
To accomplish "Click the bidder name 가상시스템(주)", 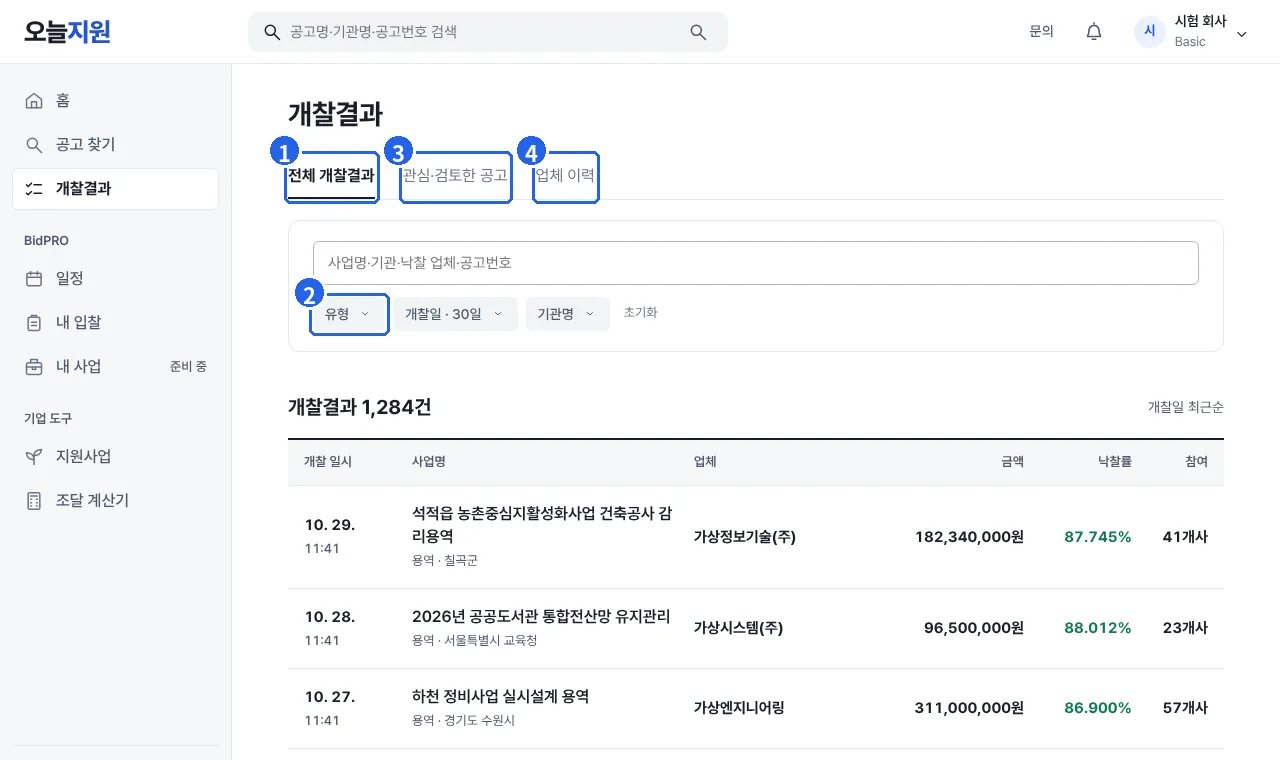I will 738,628.
